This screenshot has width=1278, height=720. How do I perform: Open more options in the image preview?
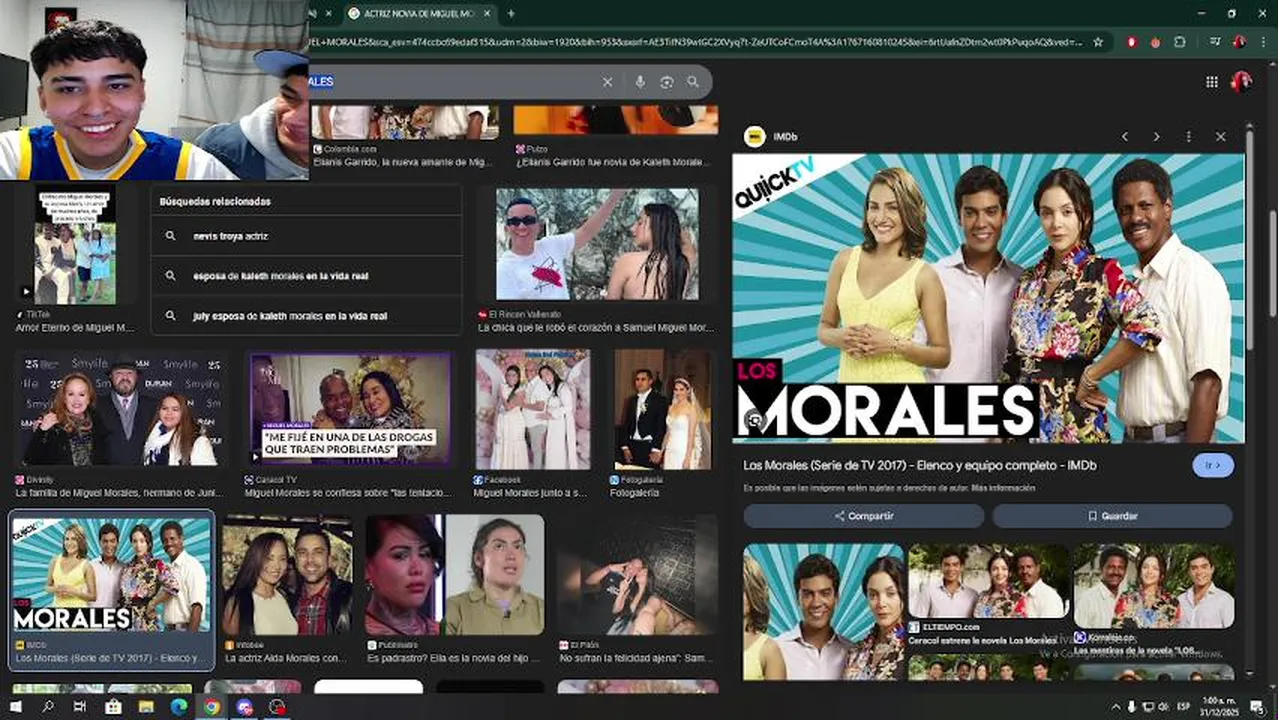[x=1189, y=136]
